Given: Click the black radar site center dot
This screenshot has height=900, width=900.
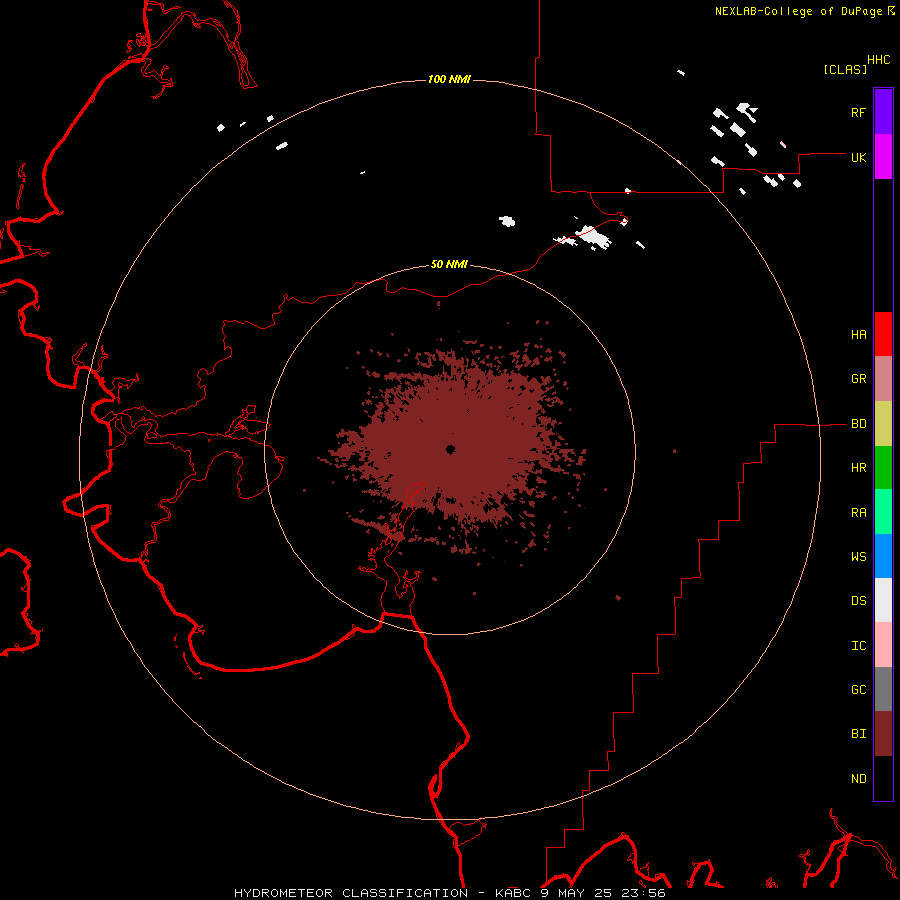Looking at the screenshot, I should (451, 449).
